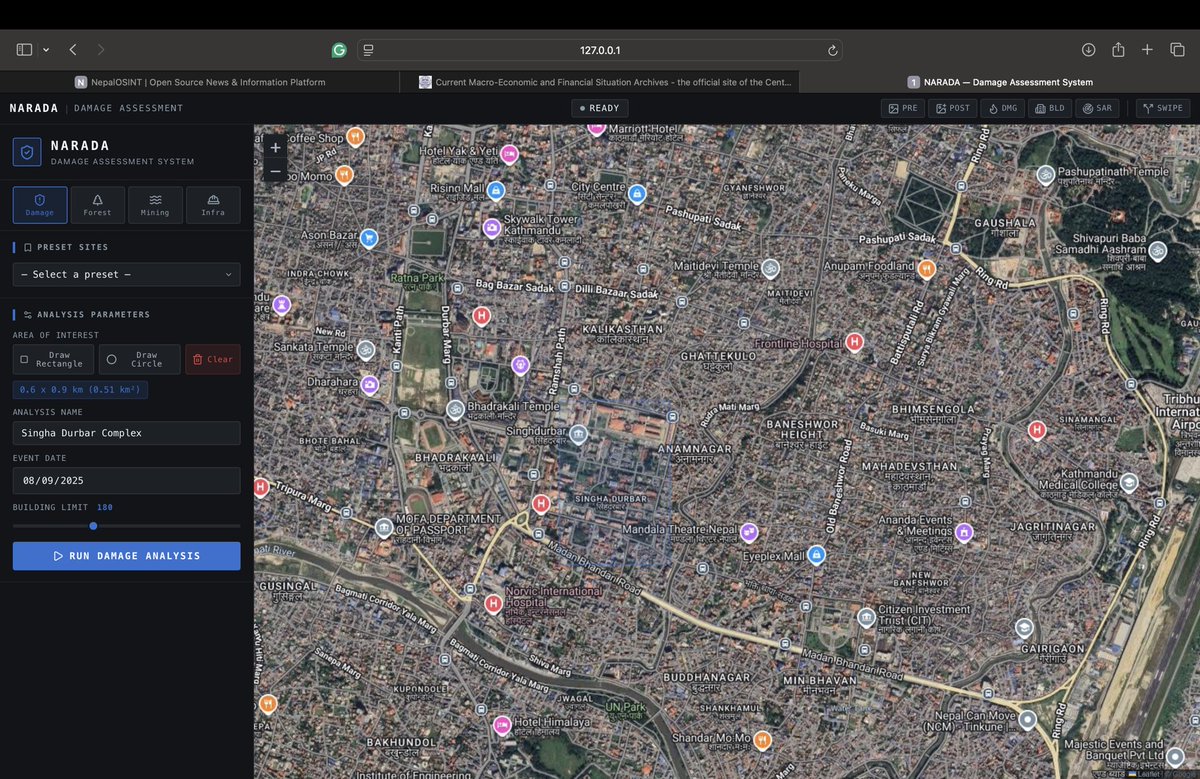1200x779 pixels.
Task: Select Hotel Yak & Yeti lodging marker
Action: coord(509,154)
